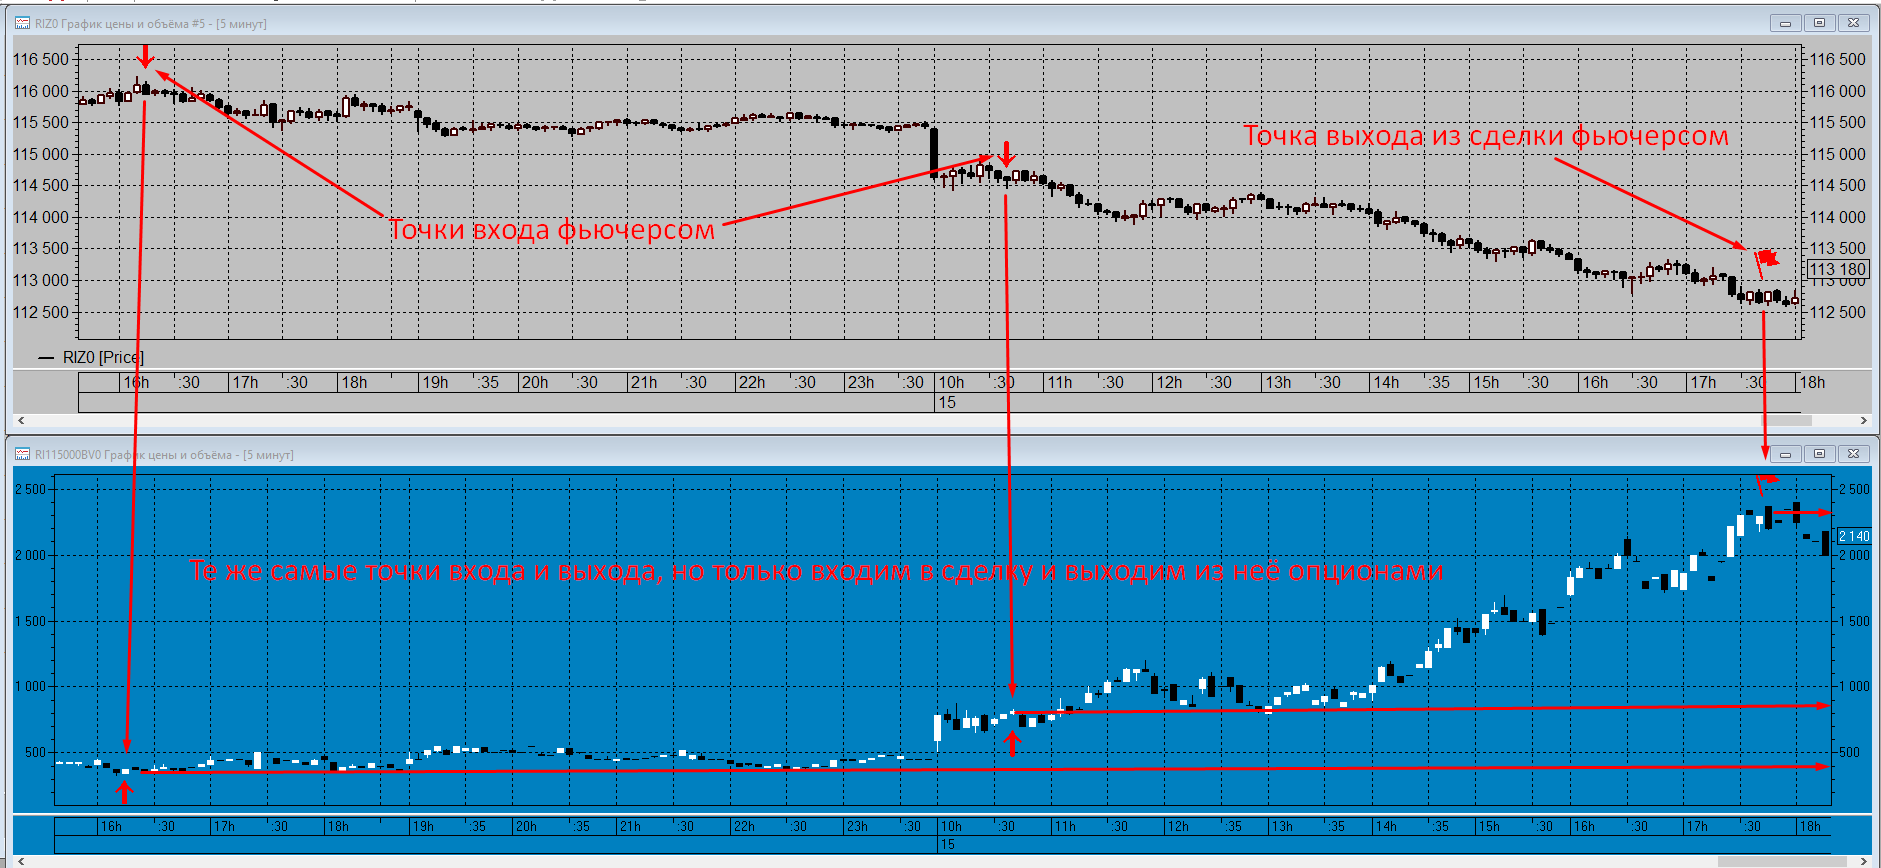This screenshot has height=868, width=1881.
Task: Click right scroll arrow under the RIZ0 chart
Action: pos(1864,421)
